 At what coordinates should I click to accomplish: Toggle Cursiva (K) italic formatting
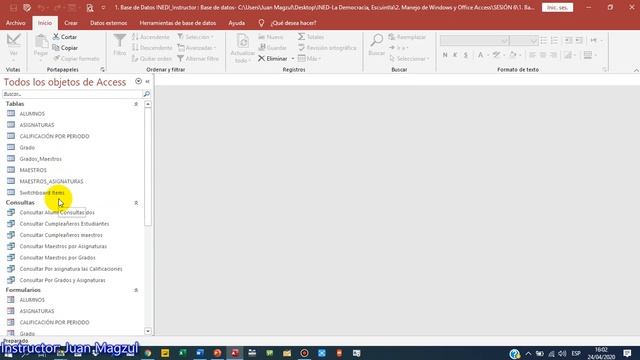[x=455, y=55]
